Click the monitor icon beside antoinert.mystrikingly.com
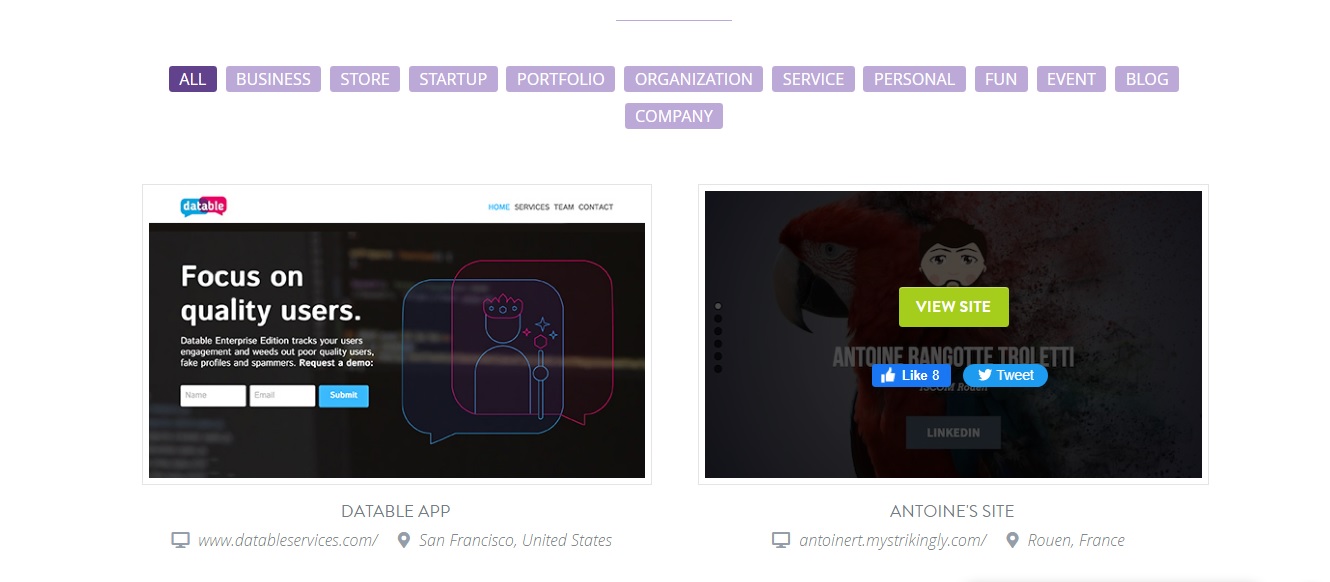Image resolution: width=1330 pixels, height=582 pixels. 779,540
